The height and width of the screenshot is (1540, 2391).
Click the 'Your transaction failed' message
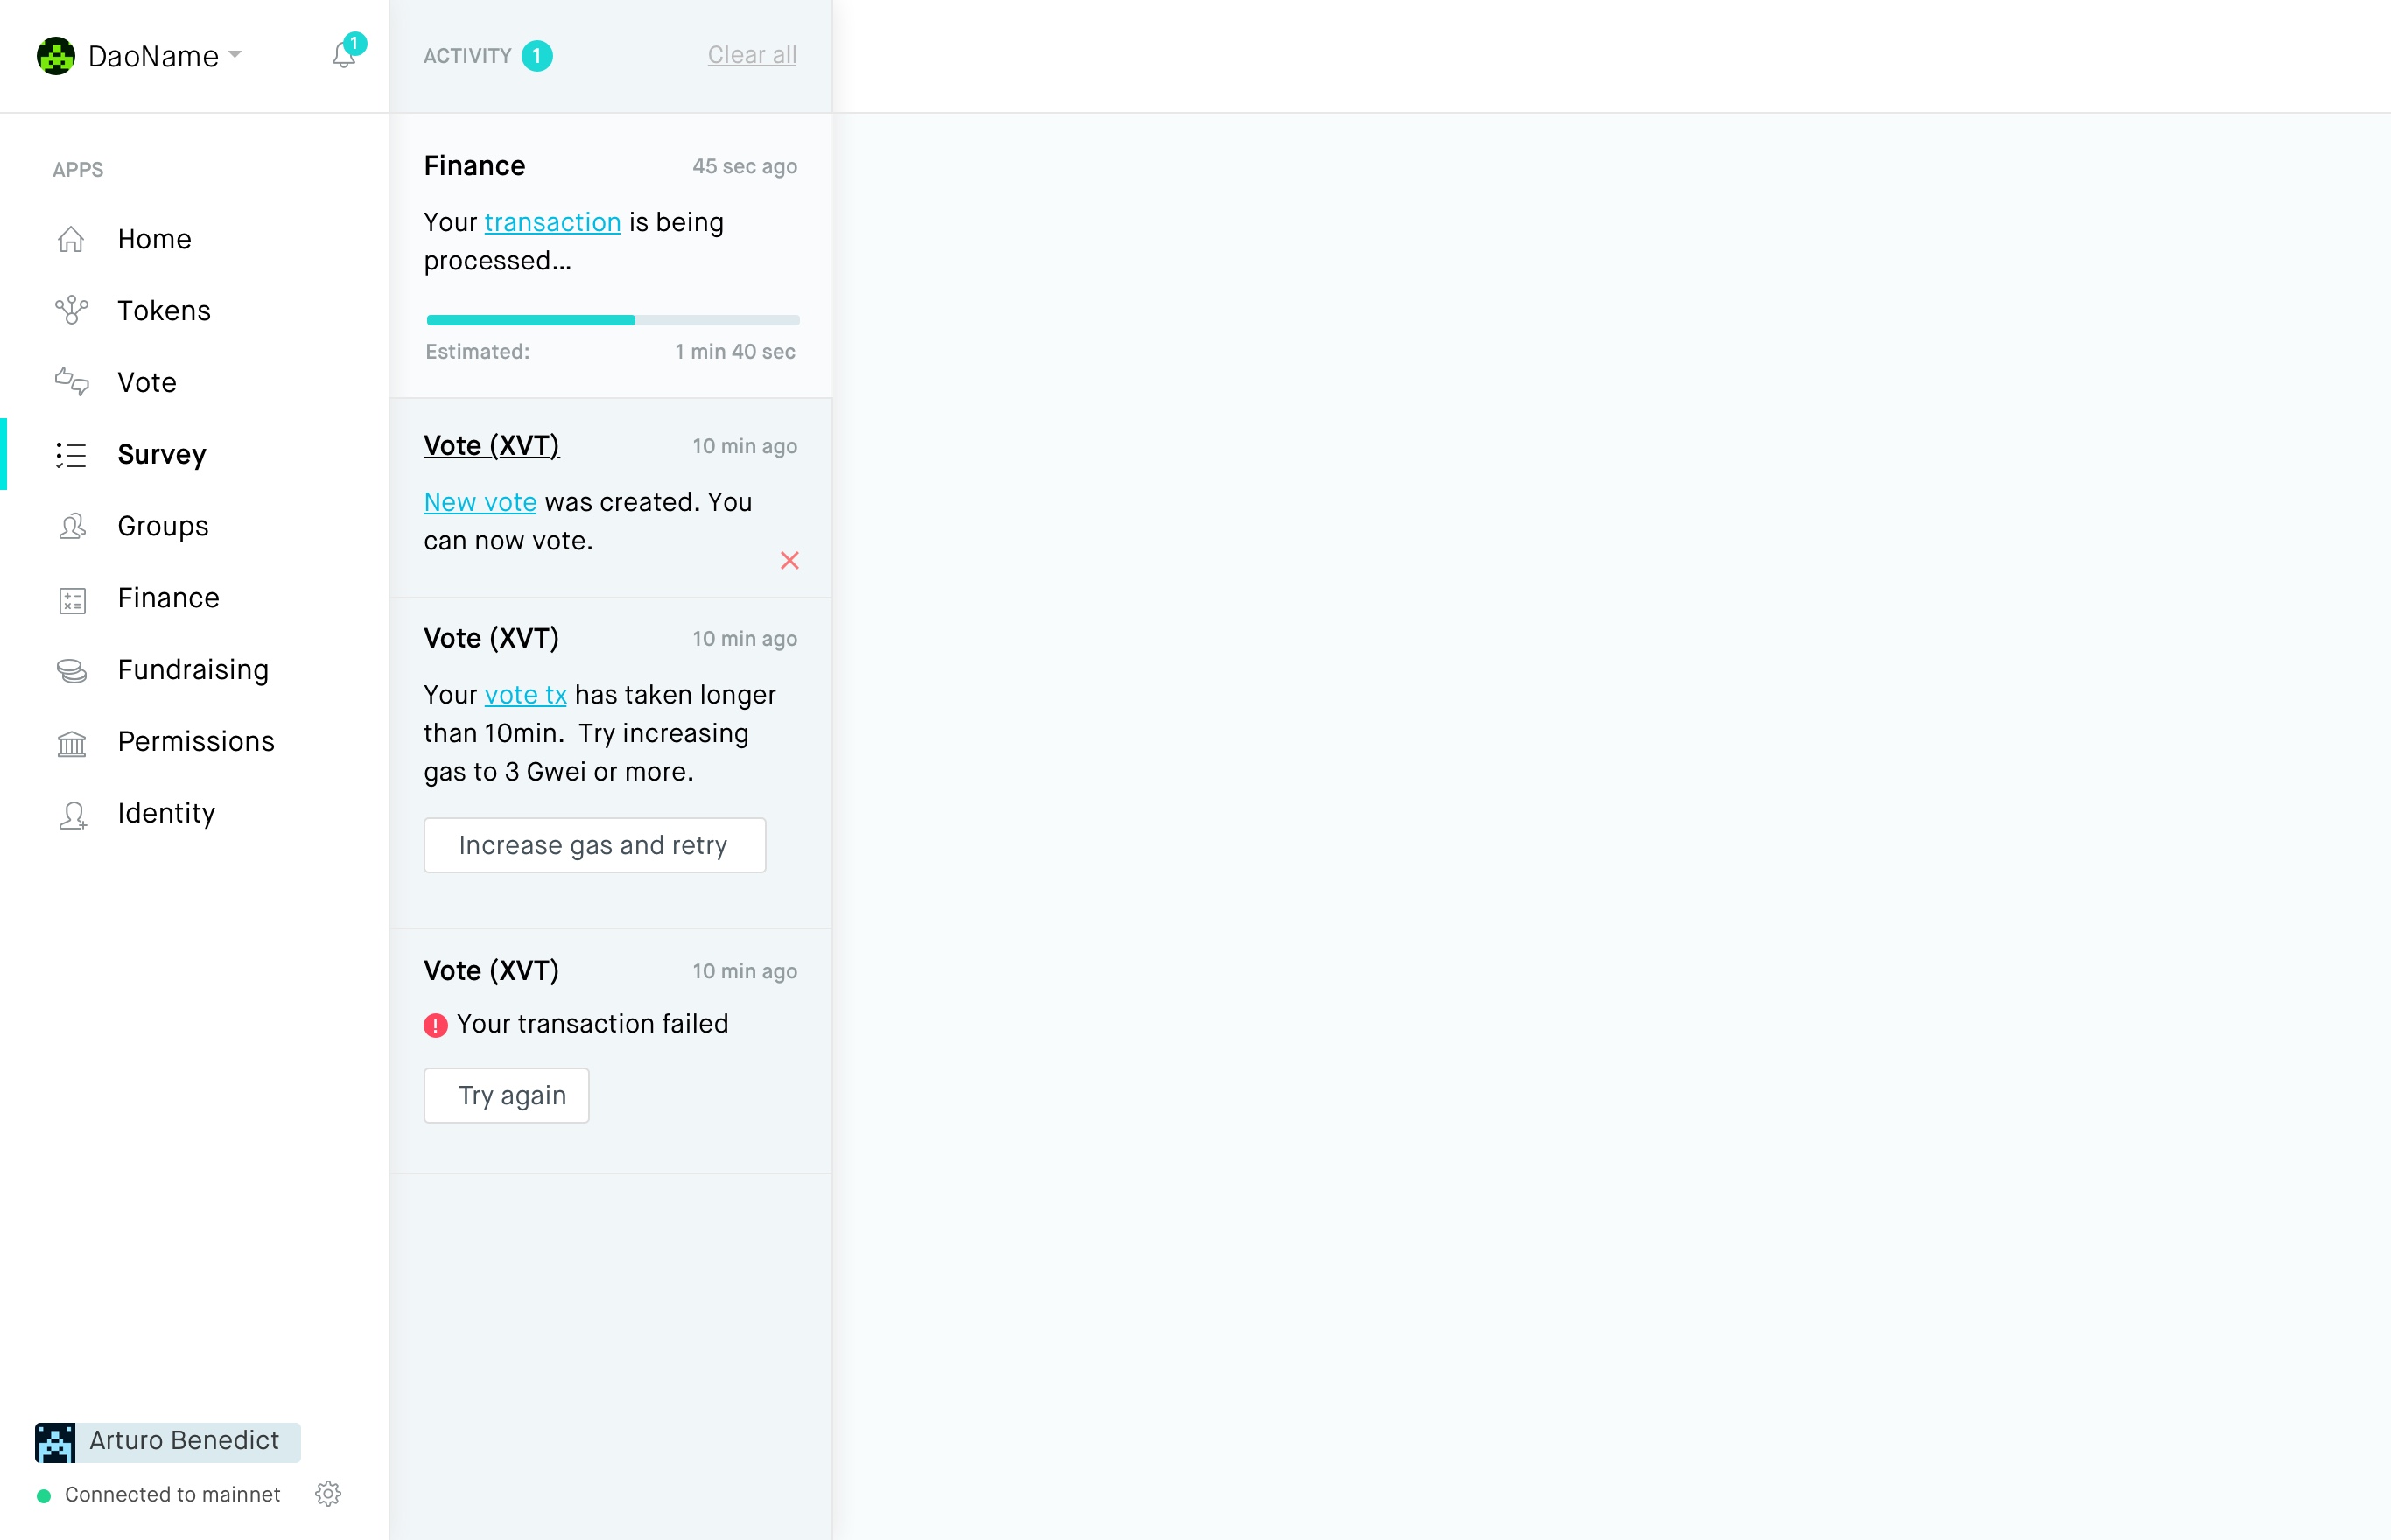coord(592,1024)
